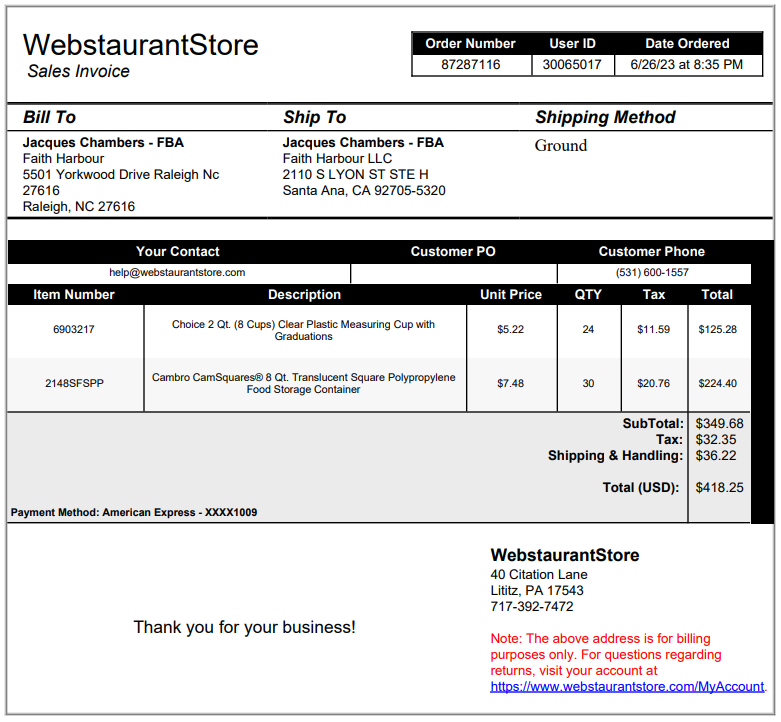Click the Total (USD): label

tap(641, 487)
